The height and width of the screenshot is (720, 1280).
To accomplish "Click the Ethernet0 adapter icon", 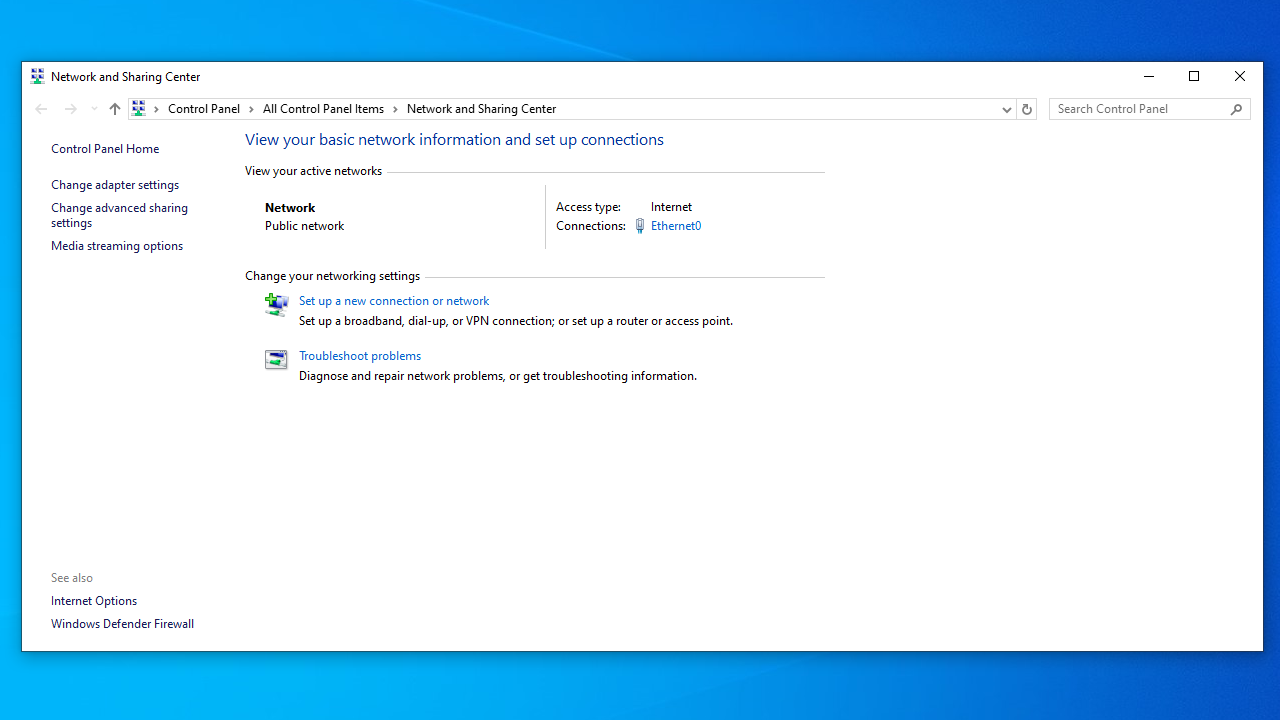I will (x=640, y=226).
